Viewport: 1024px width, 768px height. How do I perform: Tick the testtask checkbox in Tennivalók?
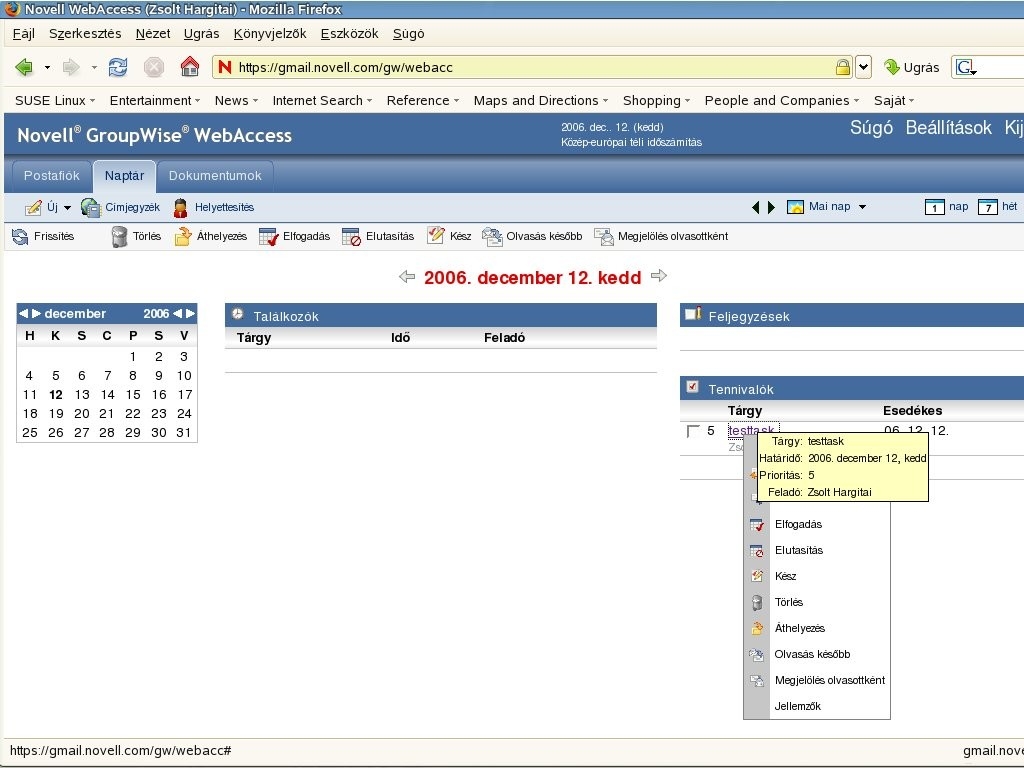pyautogui.click(x=693, y=431)
